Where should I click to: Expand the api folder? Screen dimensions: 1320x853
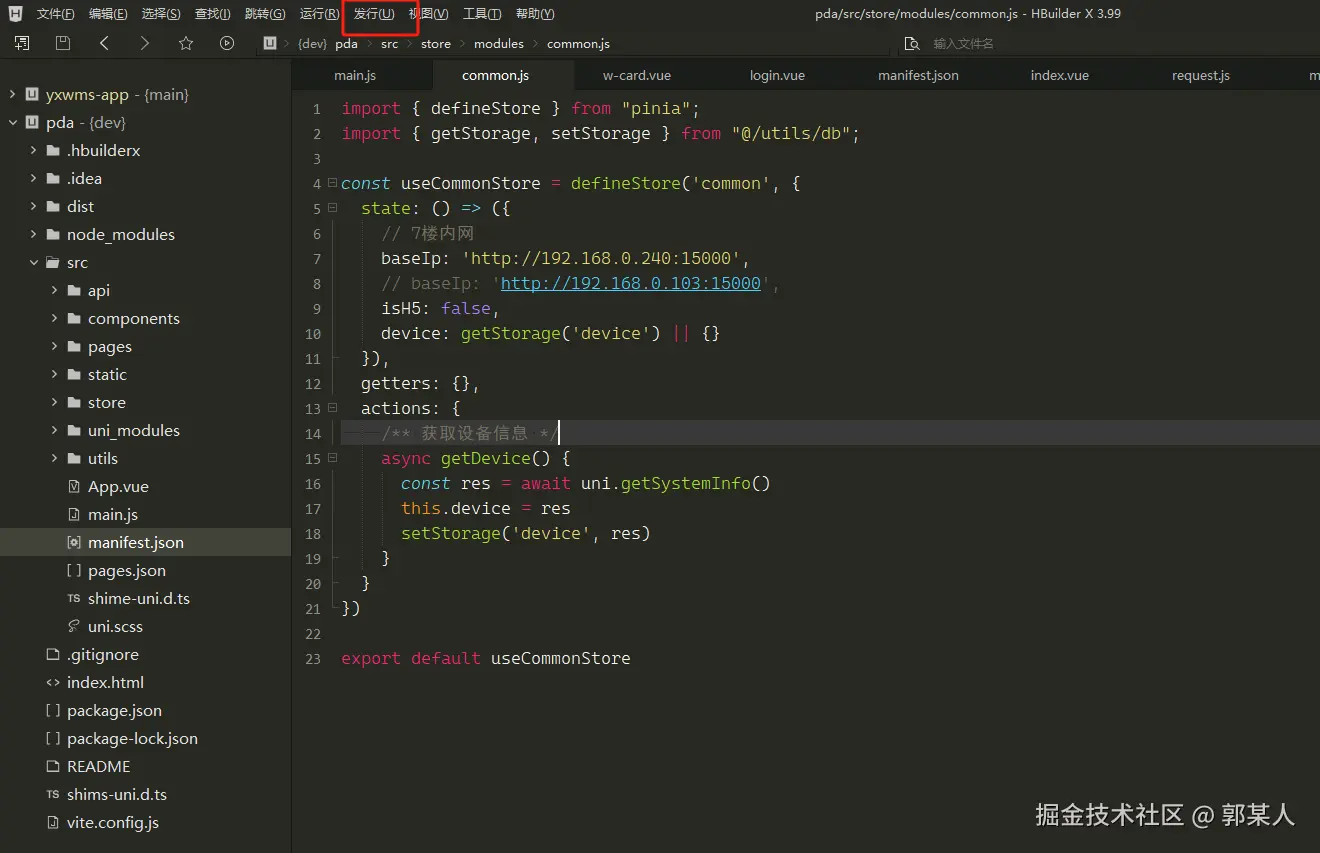point(54,290)
